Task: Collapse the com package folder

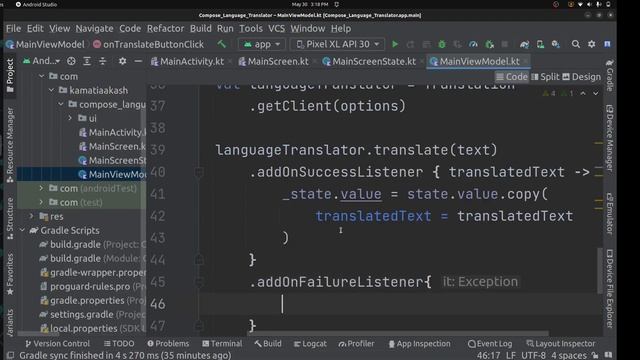Action: point(41,76)
